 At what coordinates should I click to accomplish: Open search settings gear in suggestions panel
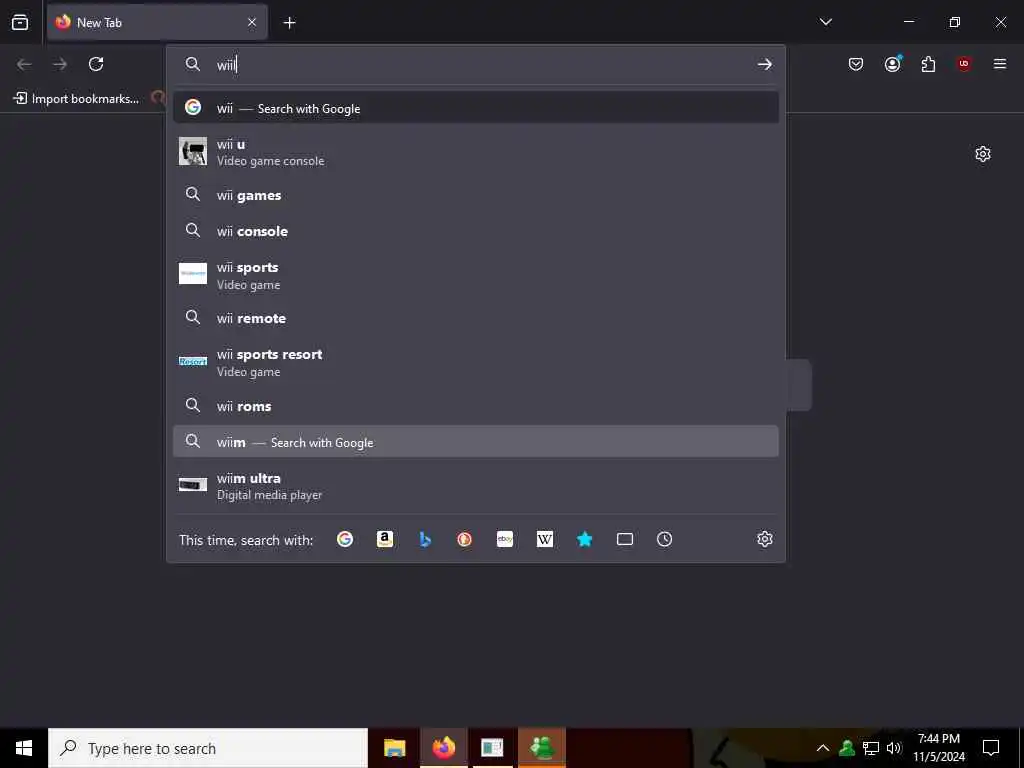click(765, 539)
